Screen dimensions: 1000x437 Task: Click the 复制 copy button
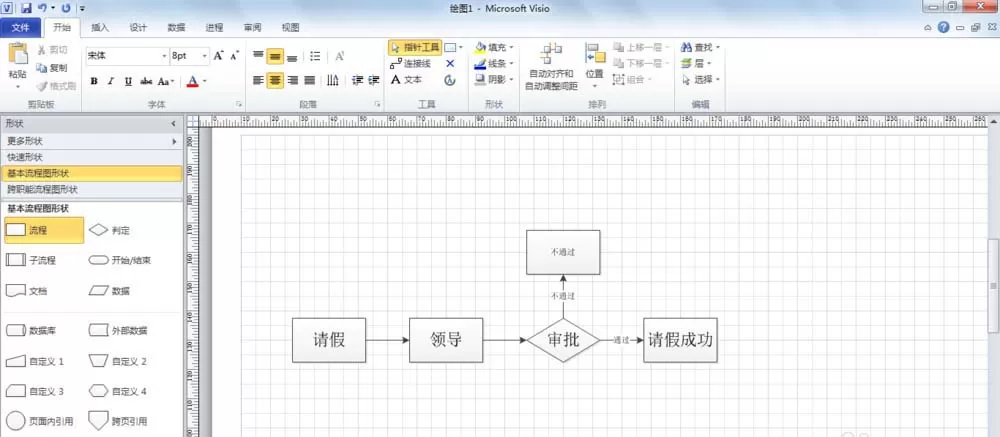(52, 68)
